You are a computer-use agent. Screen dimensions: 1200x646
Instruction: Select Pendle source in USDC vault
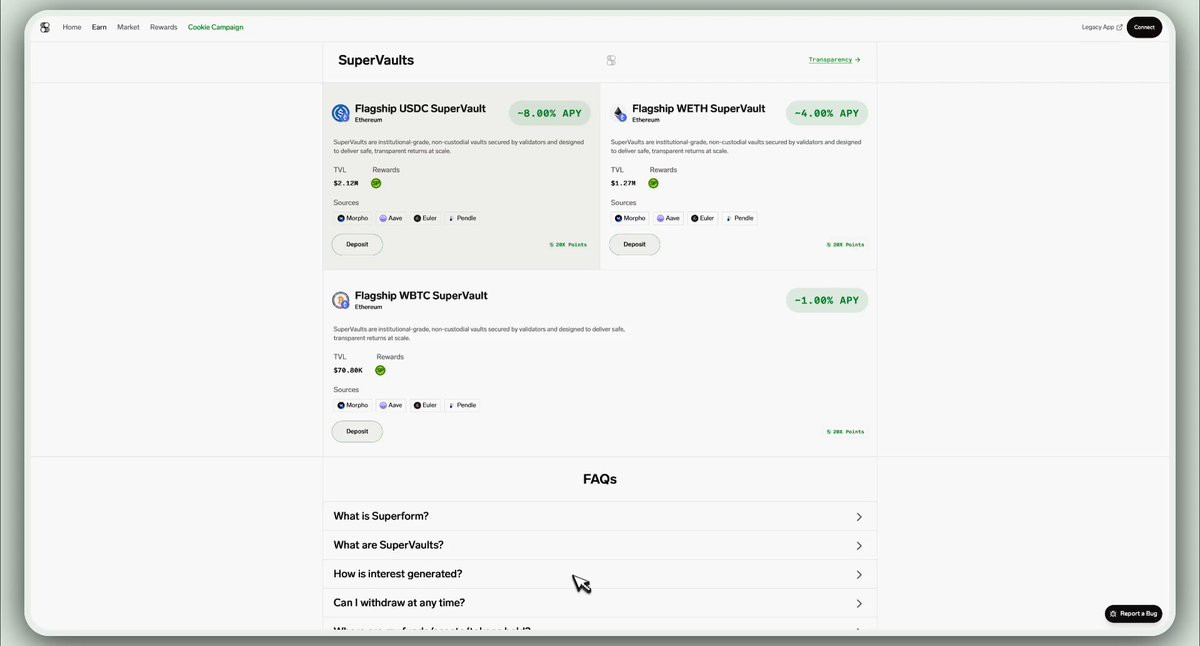tap(462, 218)
